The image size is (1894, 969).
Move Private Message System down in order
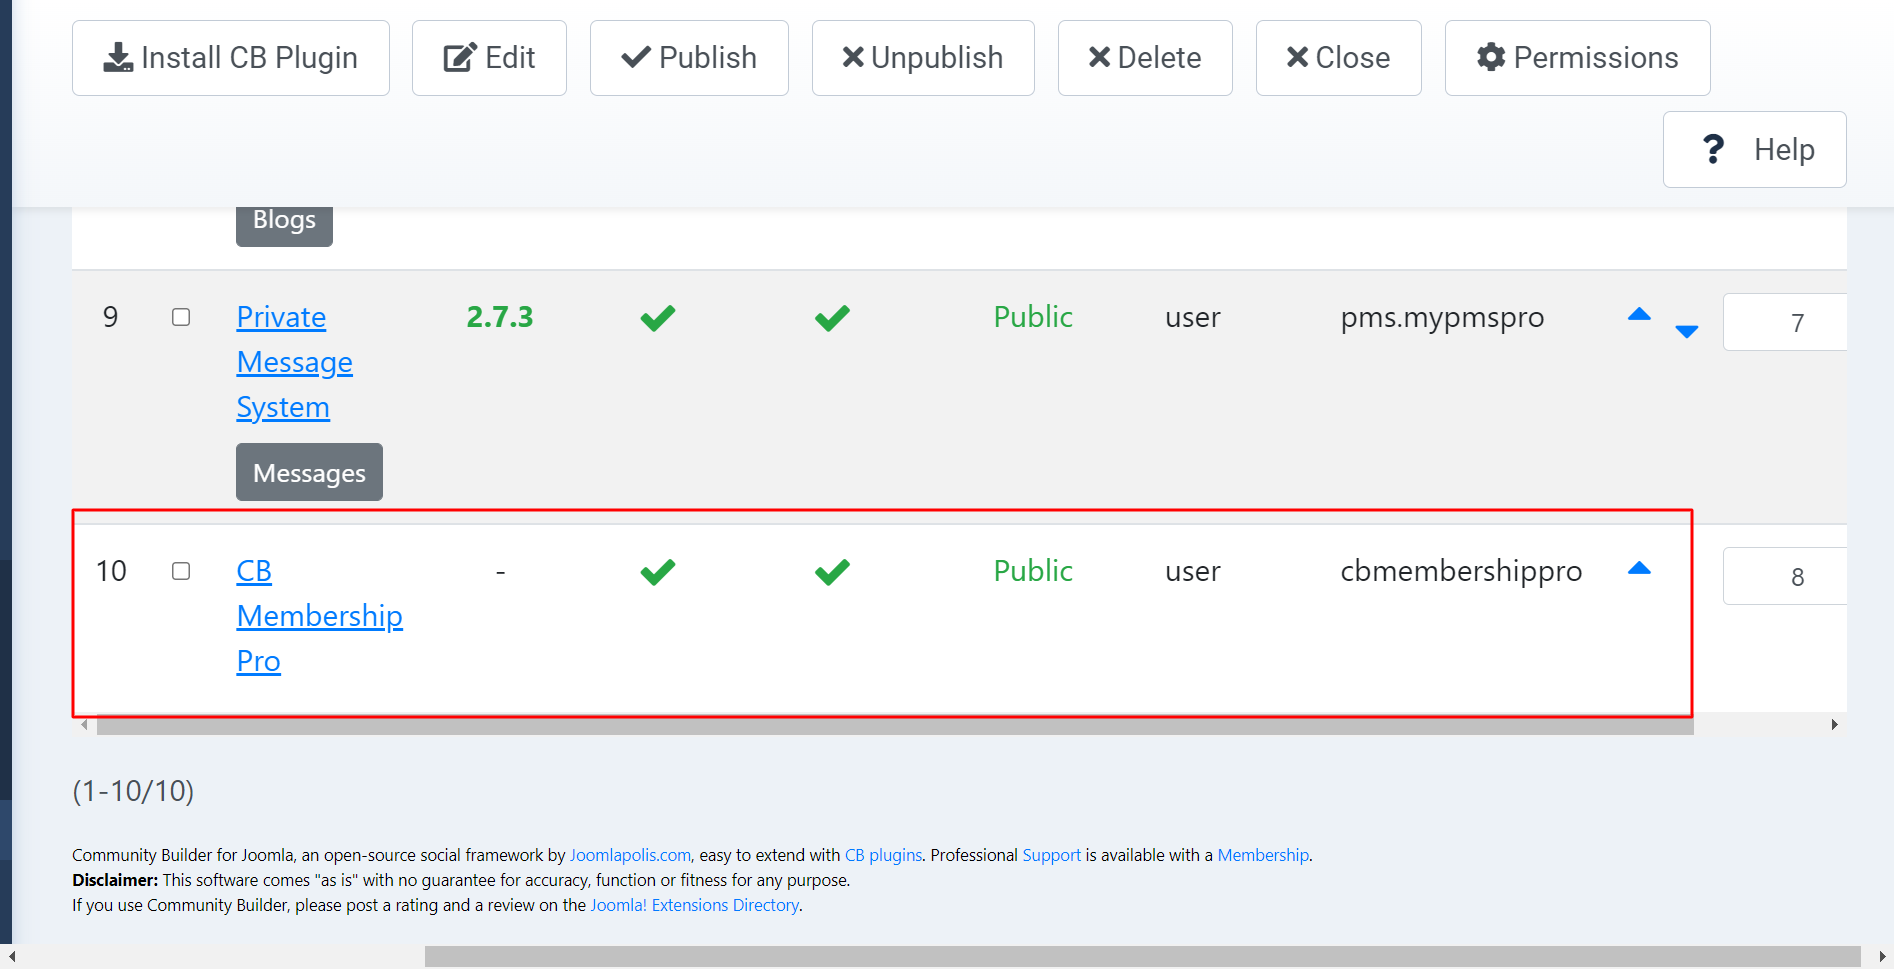click(1687, 332)
